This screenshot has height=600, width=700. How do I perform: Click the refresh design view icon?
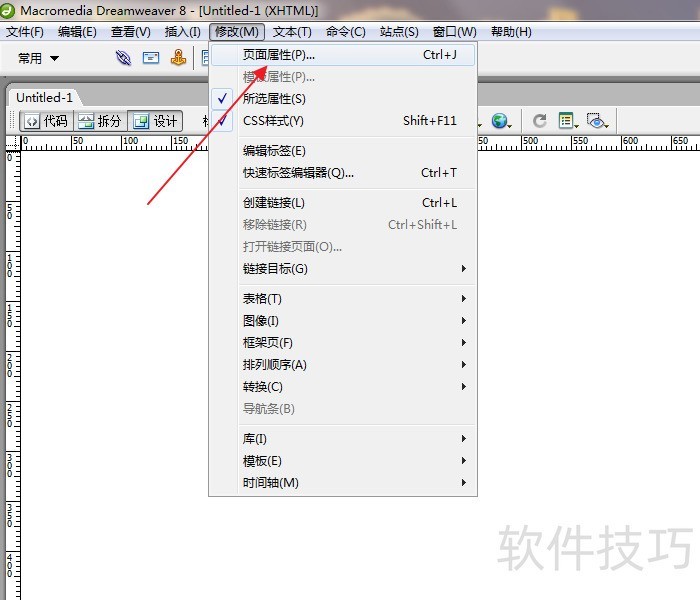click(x=540, y=121)
